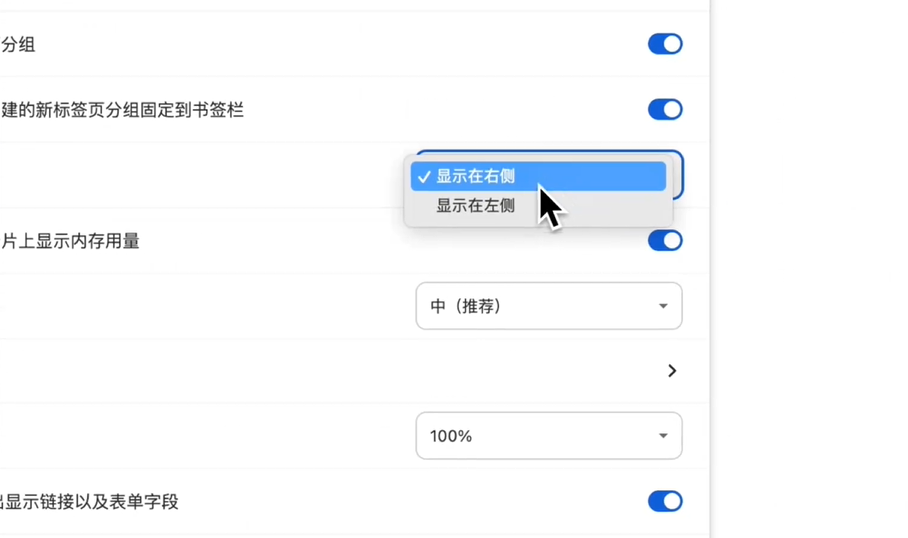Switch off 显示链接以及表单字段 toggle

[665, 502]
